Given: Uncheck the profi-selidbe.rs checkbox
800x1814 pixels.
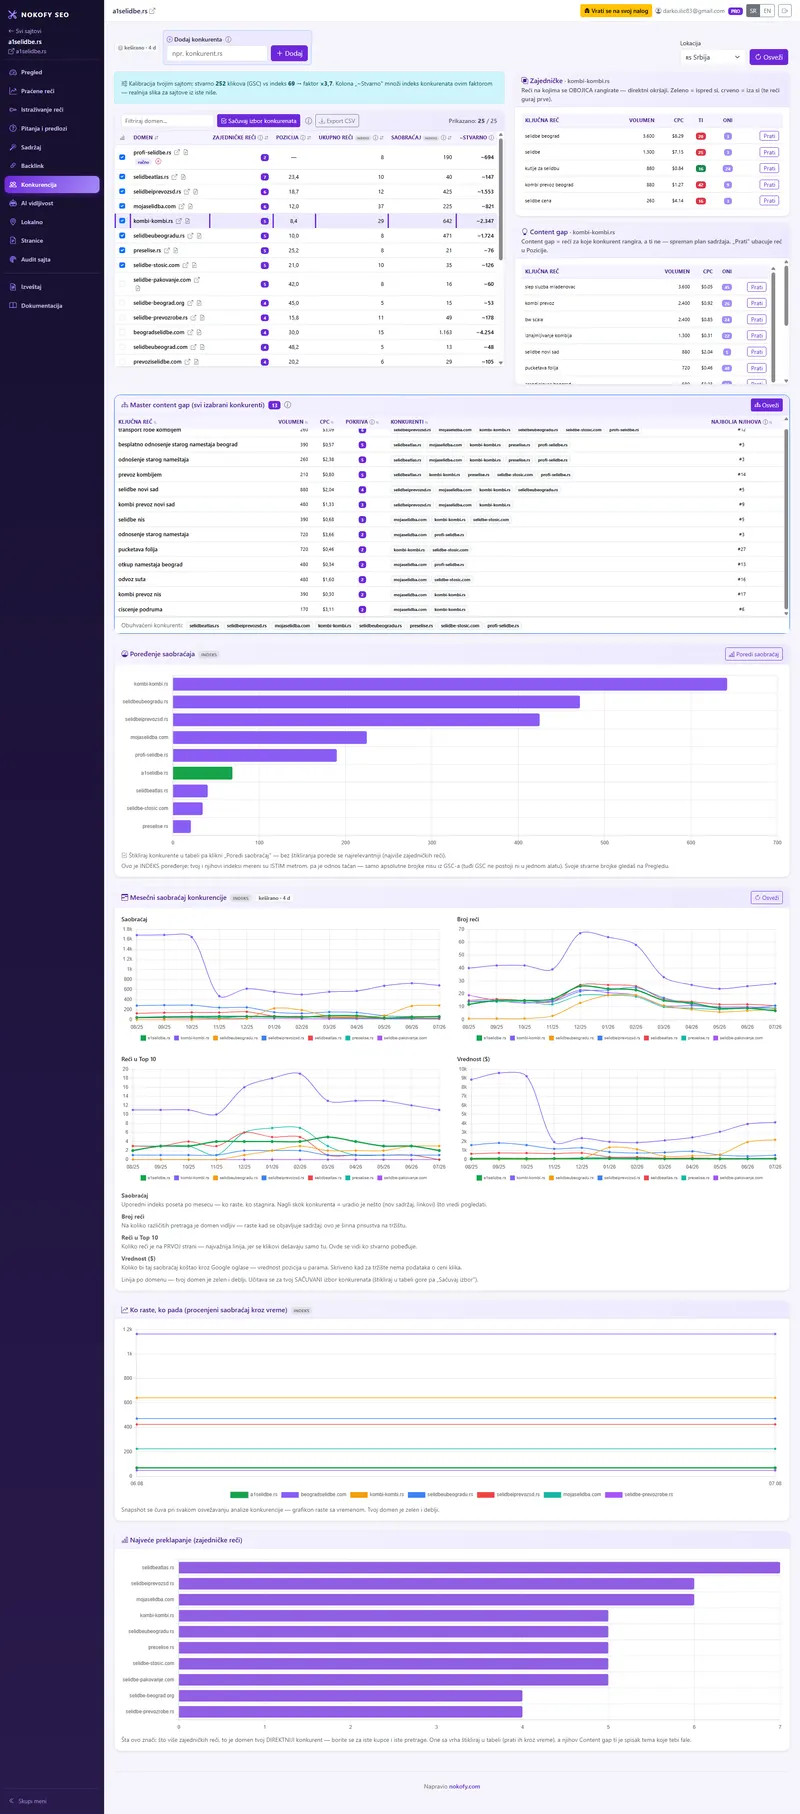Looking at the screenshot, I should coord(123,157).
